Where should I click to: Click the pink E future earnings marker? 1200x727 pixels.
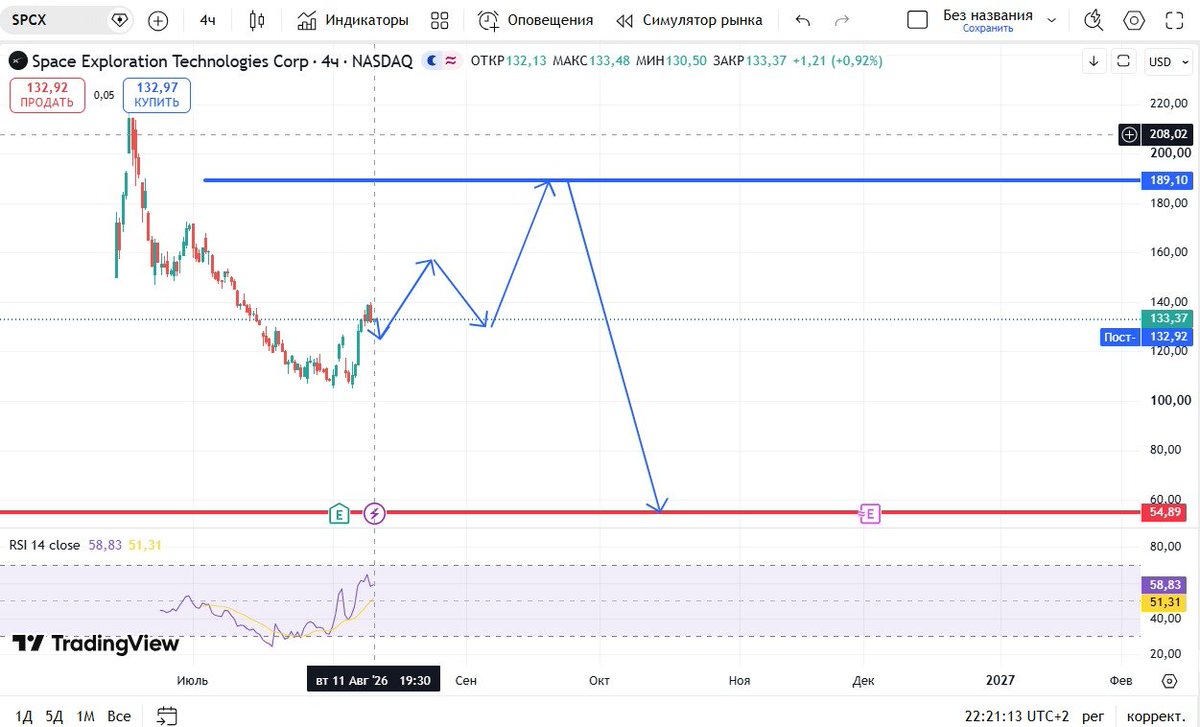(870, 514)
